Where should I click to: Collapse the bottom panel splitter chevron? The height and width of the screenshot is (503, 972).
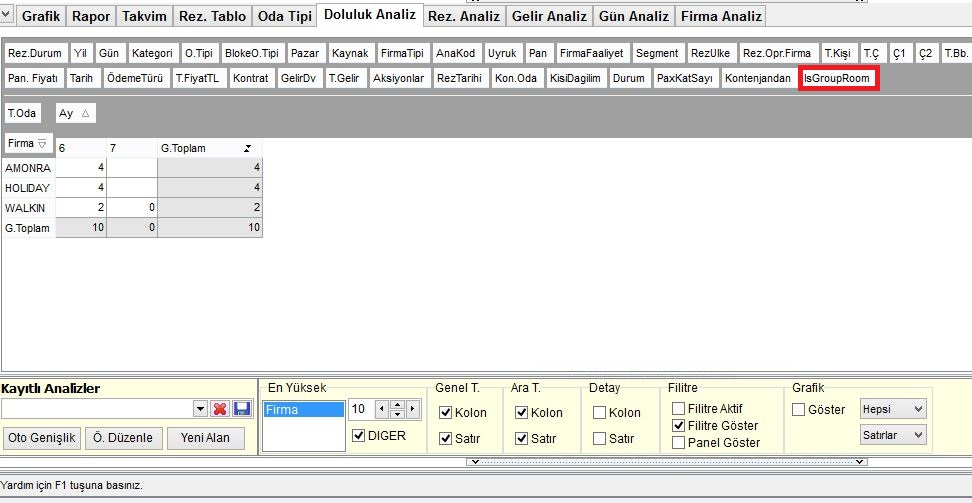click(474, 461)
